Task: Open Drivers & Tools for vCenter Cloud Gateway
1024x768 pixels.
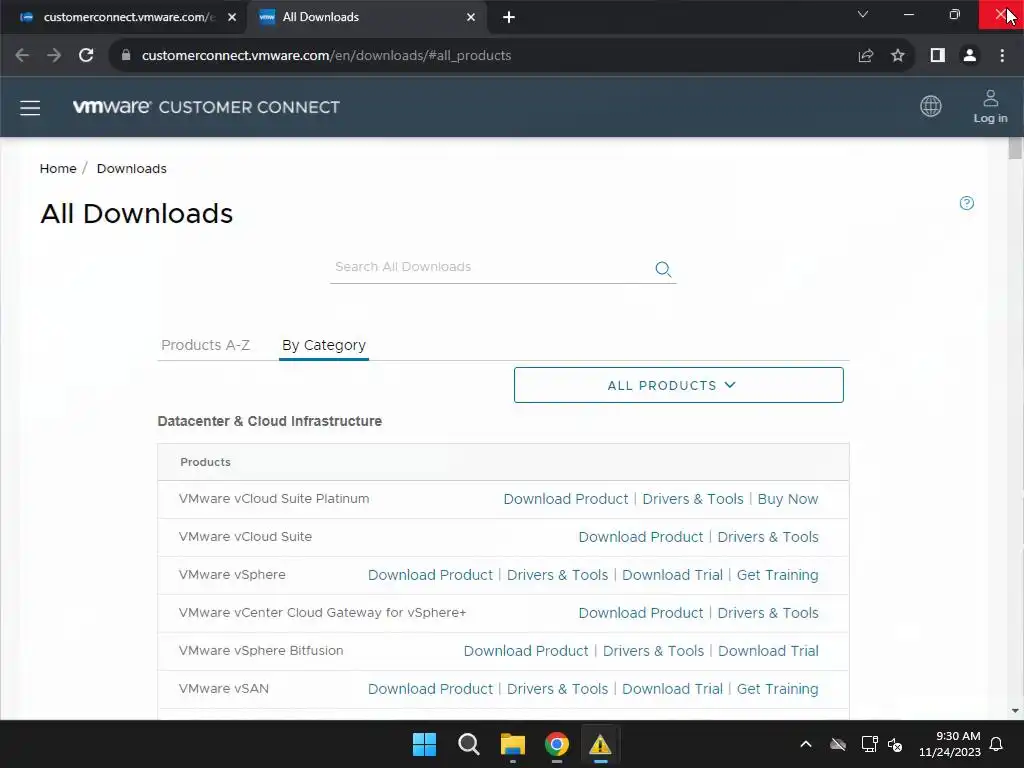Action: pos(768,613)
